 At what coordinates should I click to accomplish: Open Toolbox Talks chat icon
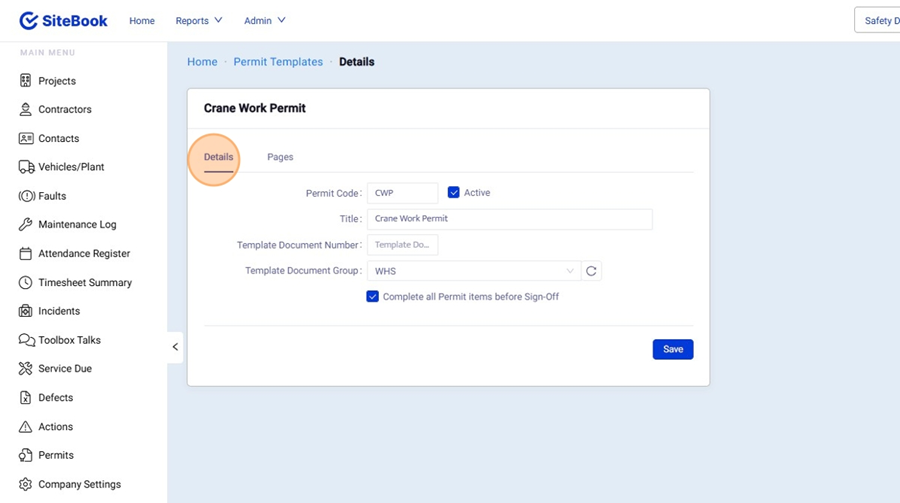26,340
